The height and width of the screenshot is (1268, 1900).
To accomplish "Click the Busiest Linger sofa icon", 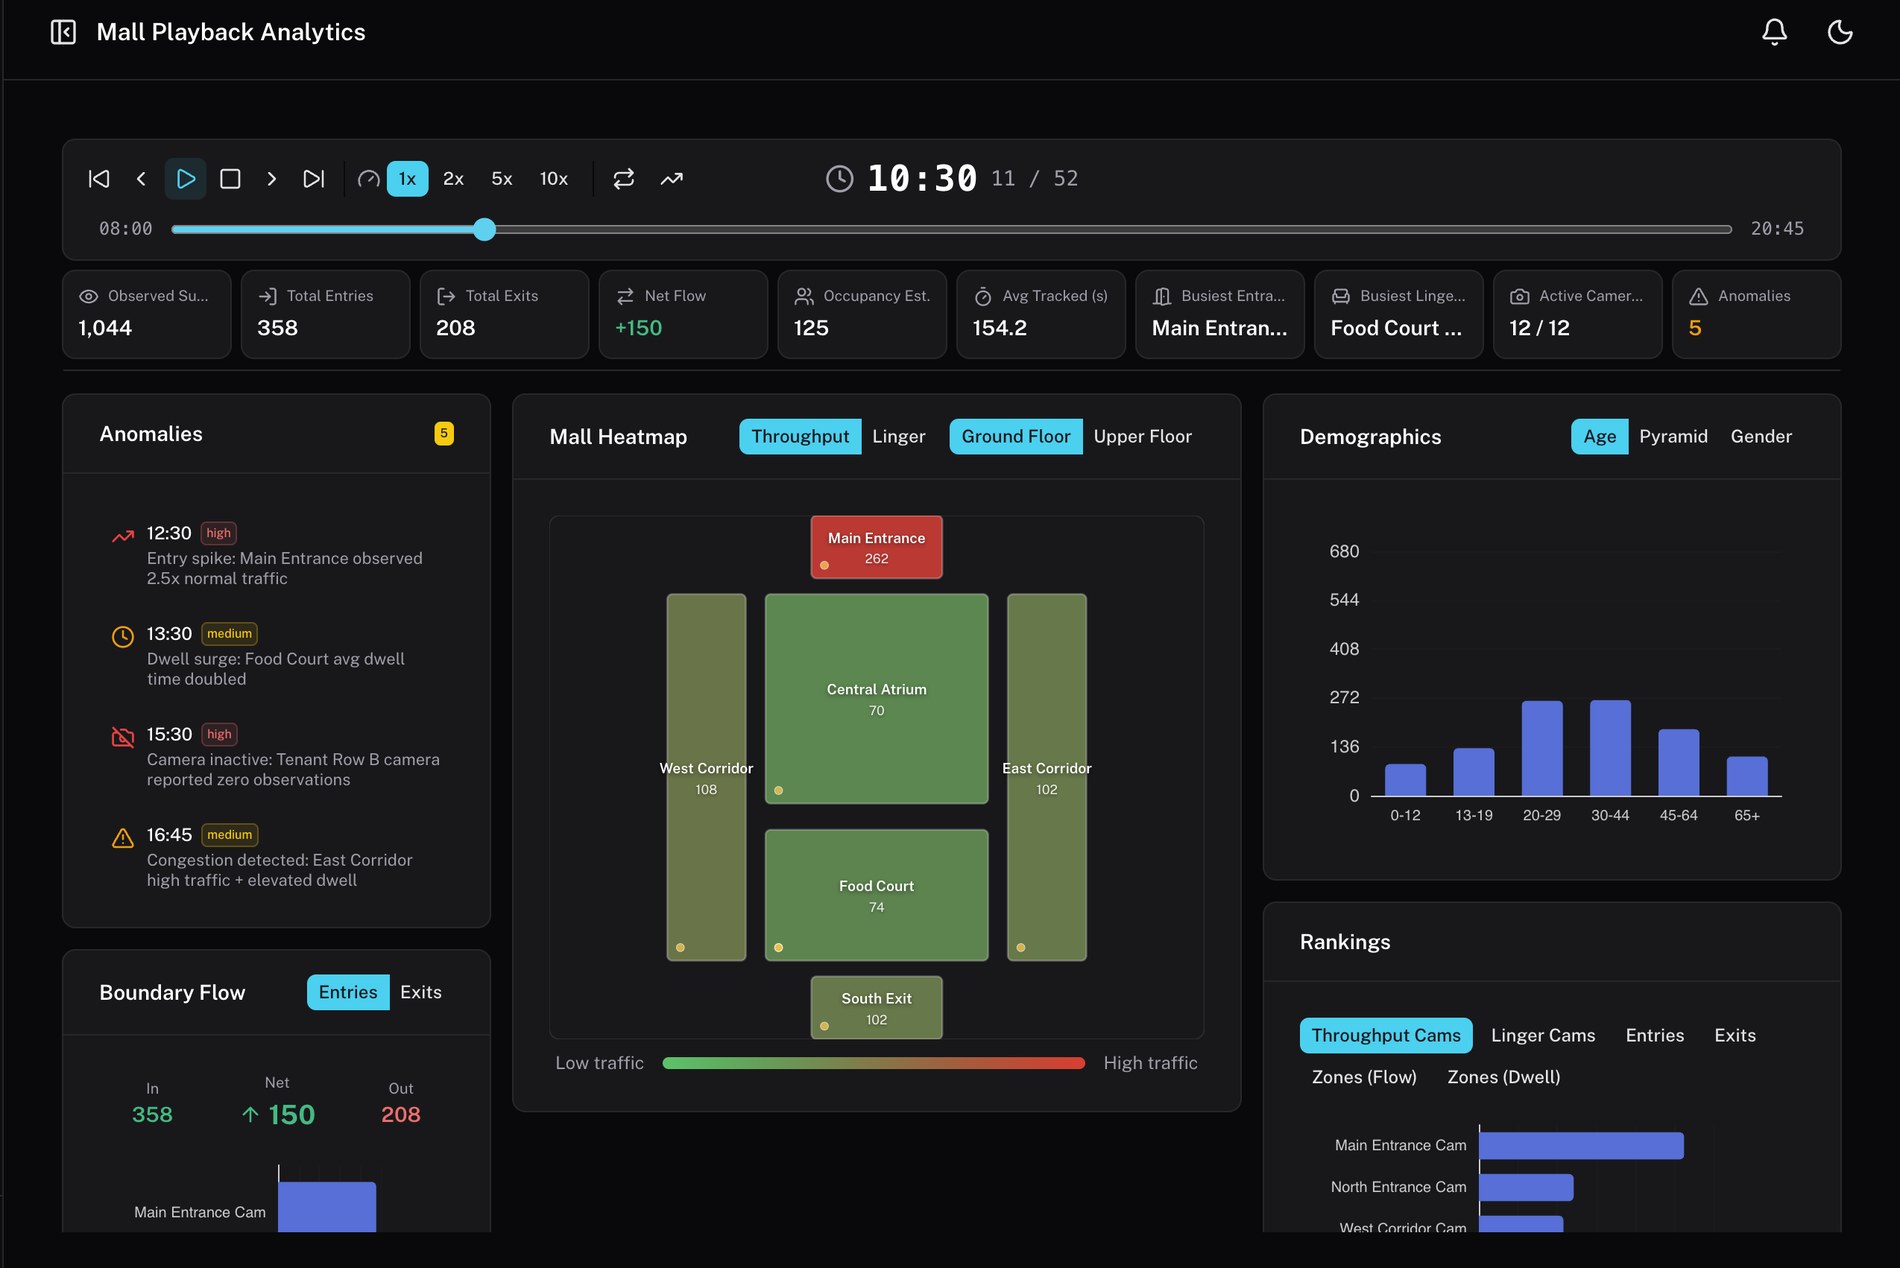I will click(1341, 296).
